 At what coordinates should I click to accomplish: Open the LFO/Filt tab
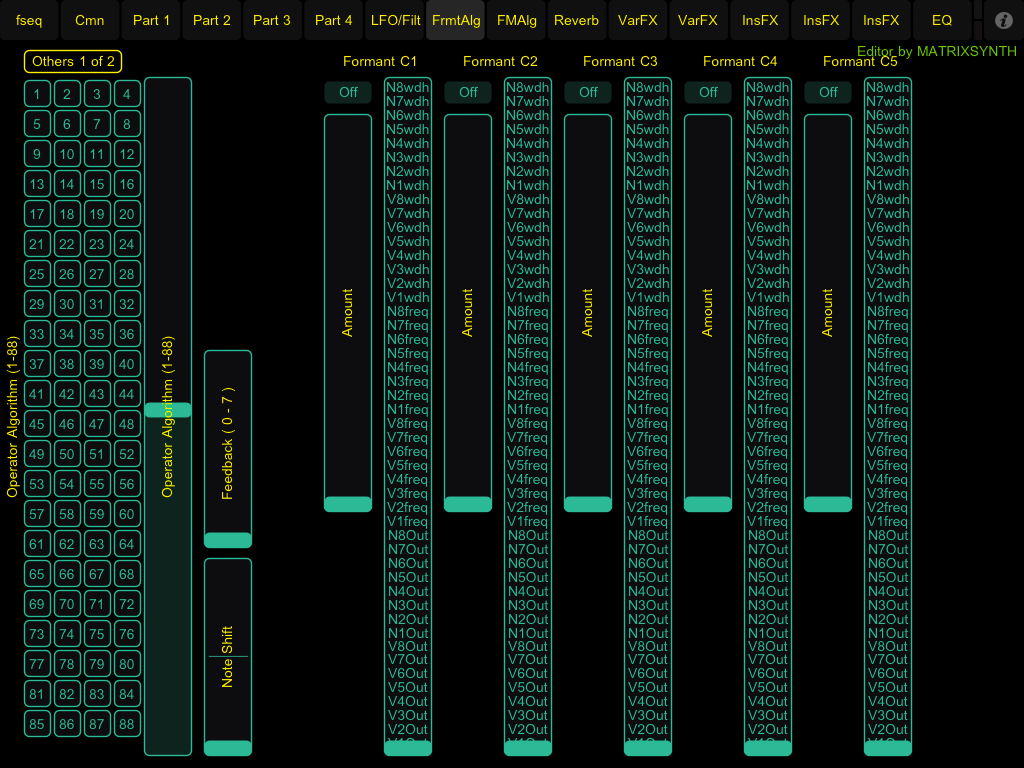pyautogui.click(x=395, y=20)
